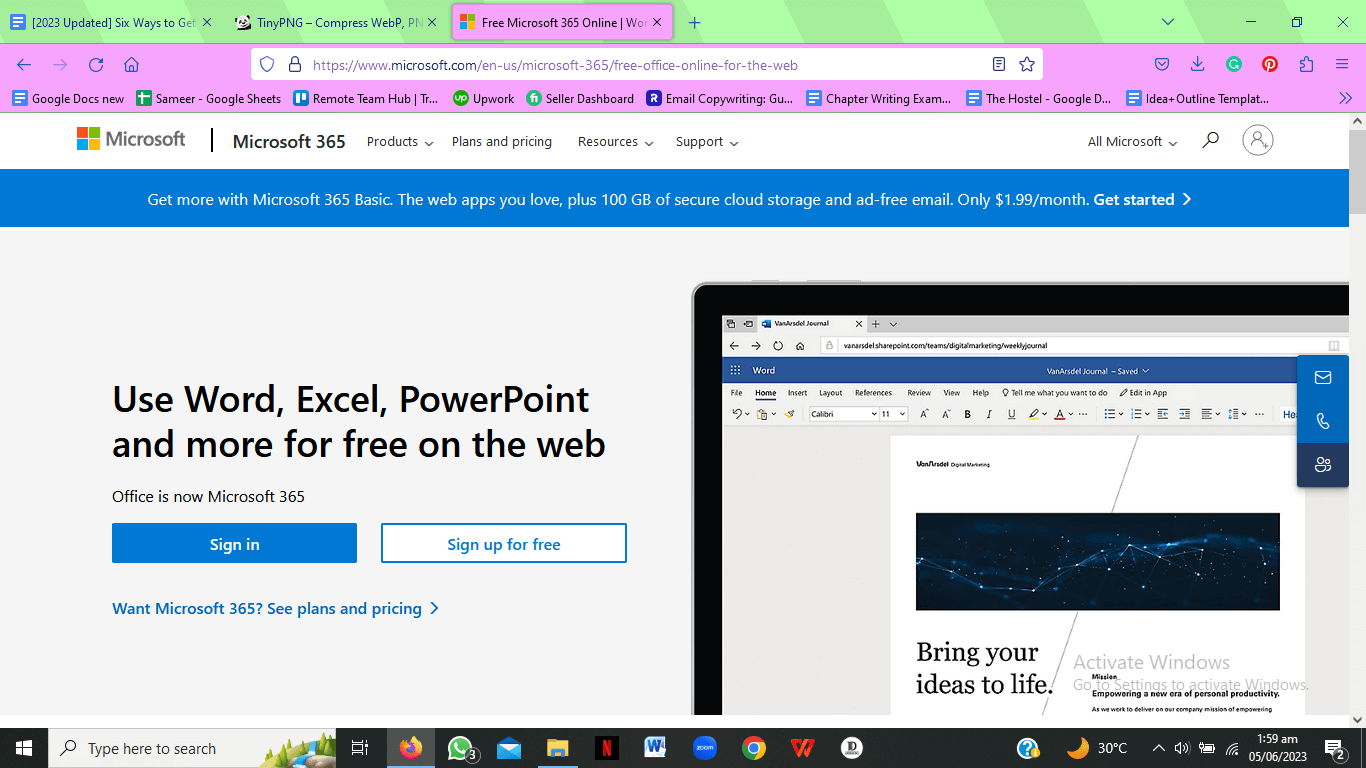Open See plans and pricing link
This screenshot has height=768, width=1366.
tap(276, 608)
